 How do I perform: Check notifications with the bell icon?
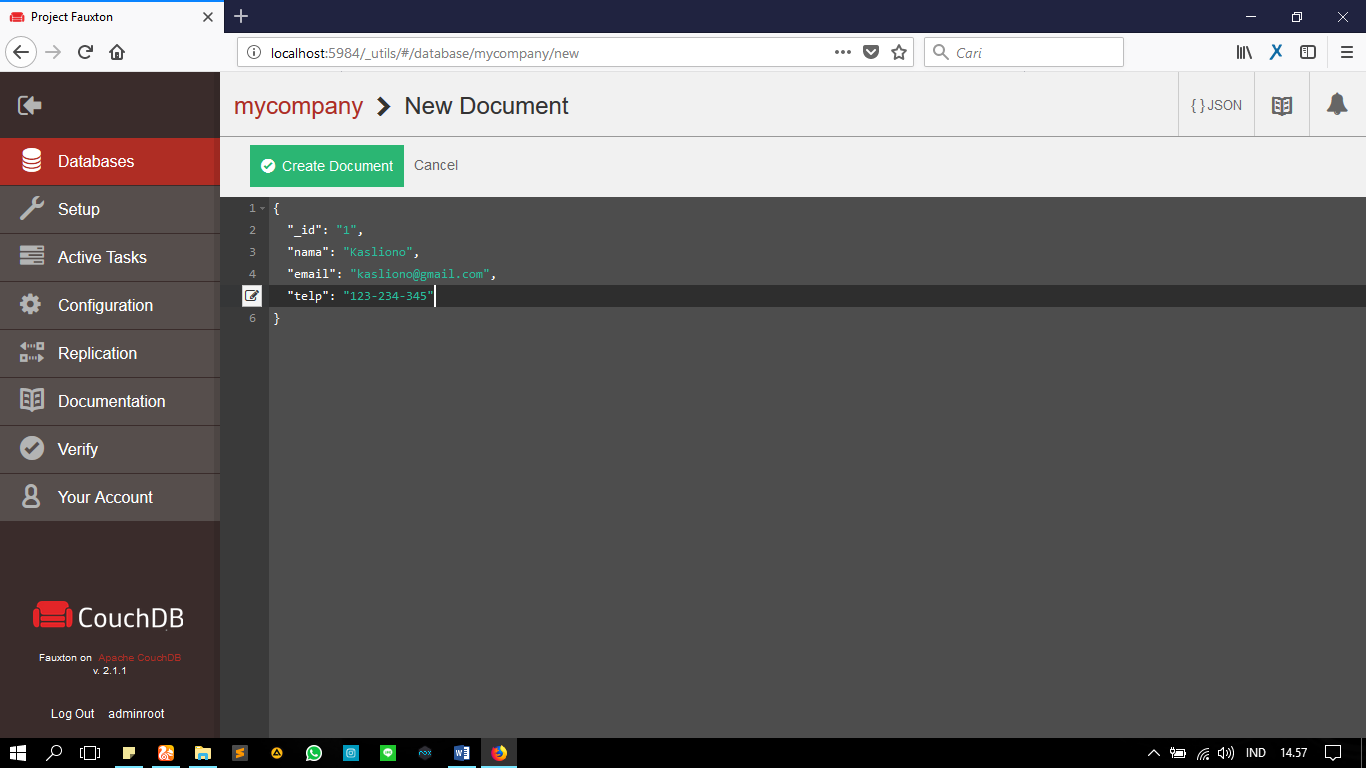[1337, 104]
